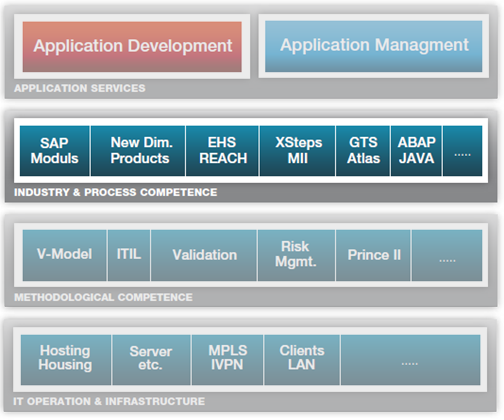Open the EHS REACH tile
The width and height of the screenshot is (504, 420).
click(222, 151)
